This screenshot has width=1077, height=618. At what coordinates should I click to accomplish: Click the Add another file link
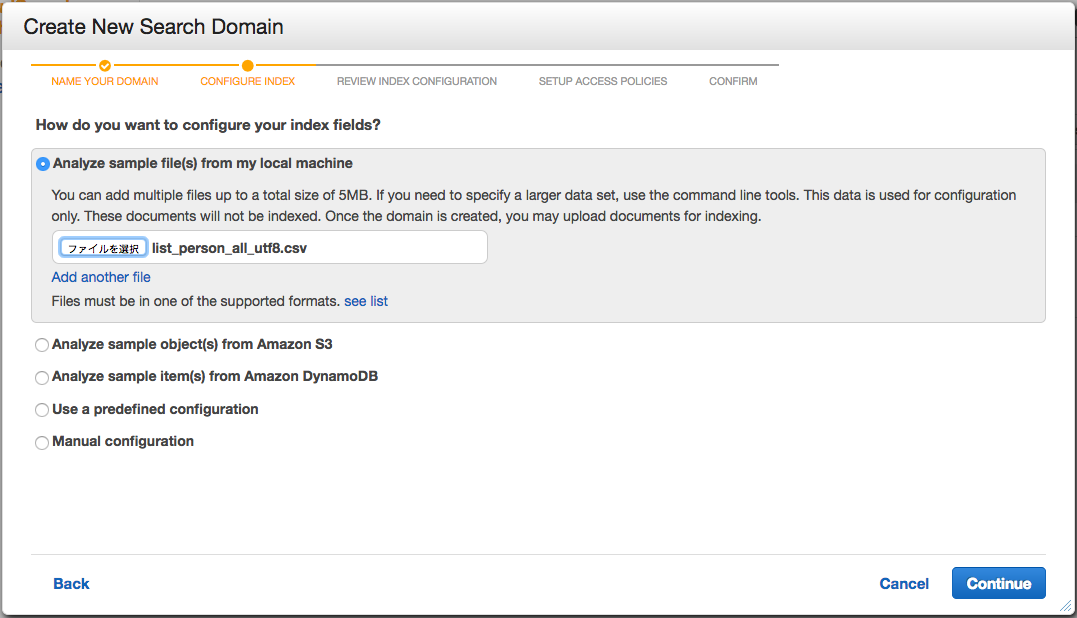[x=101, y=277]
